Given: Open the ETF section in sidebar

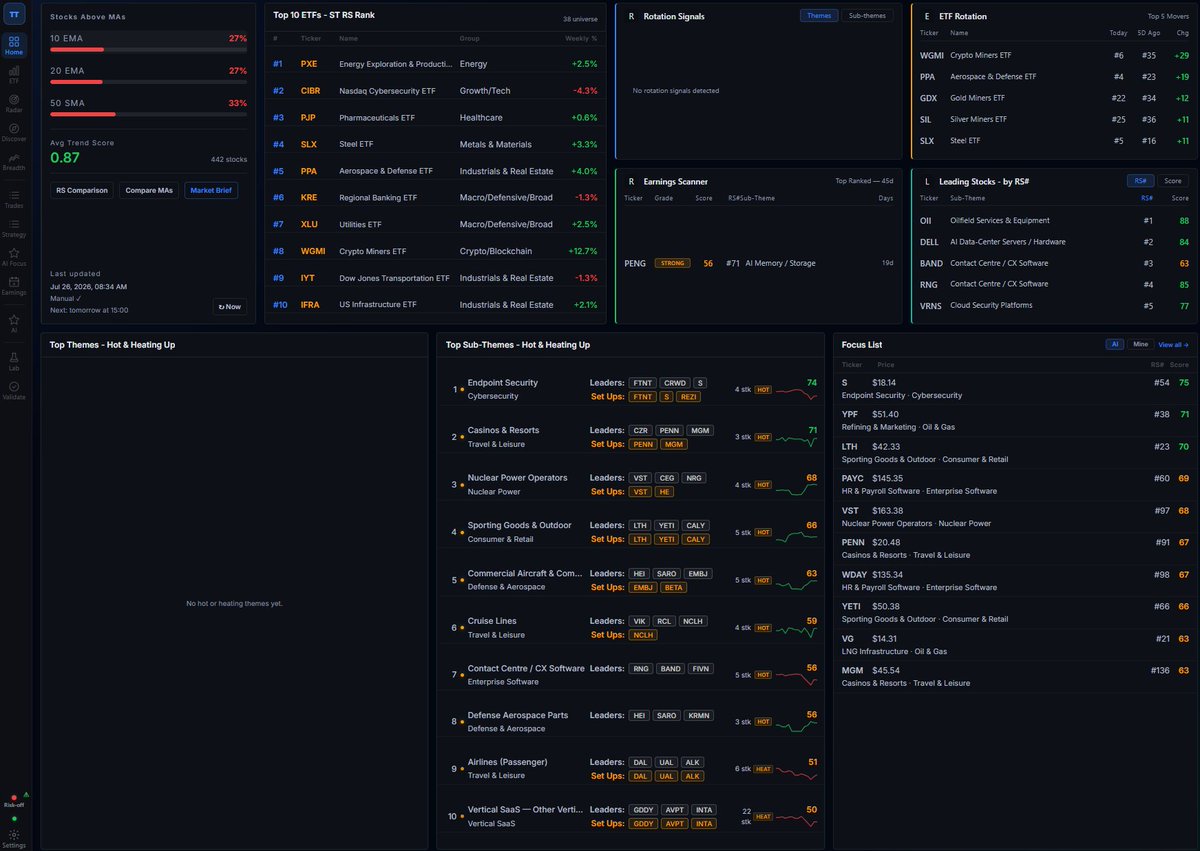Looking at the screenshot, I should (x=14, y=74).
